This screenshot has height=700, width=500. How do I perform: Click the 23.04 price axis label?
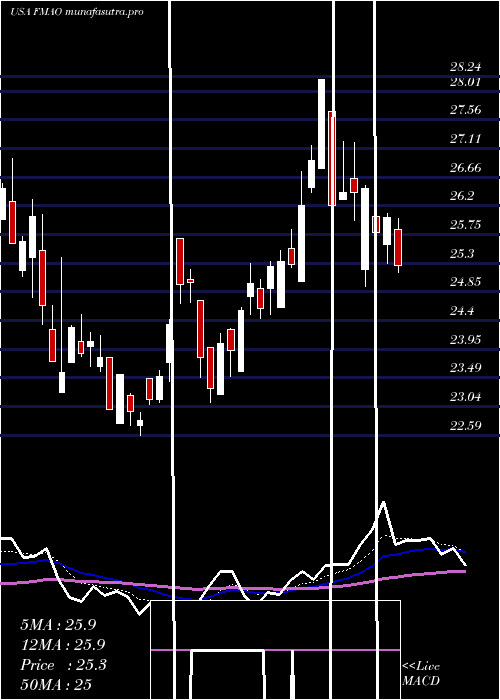466,396
